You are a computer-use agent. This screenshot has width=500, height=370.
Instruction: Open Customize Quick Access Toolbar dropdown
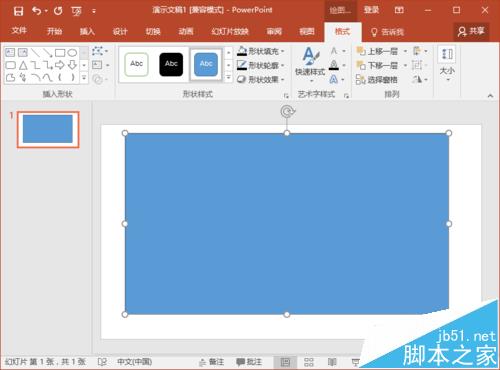pos(94,11)
